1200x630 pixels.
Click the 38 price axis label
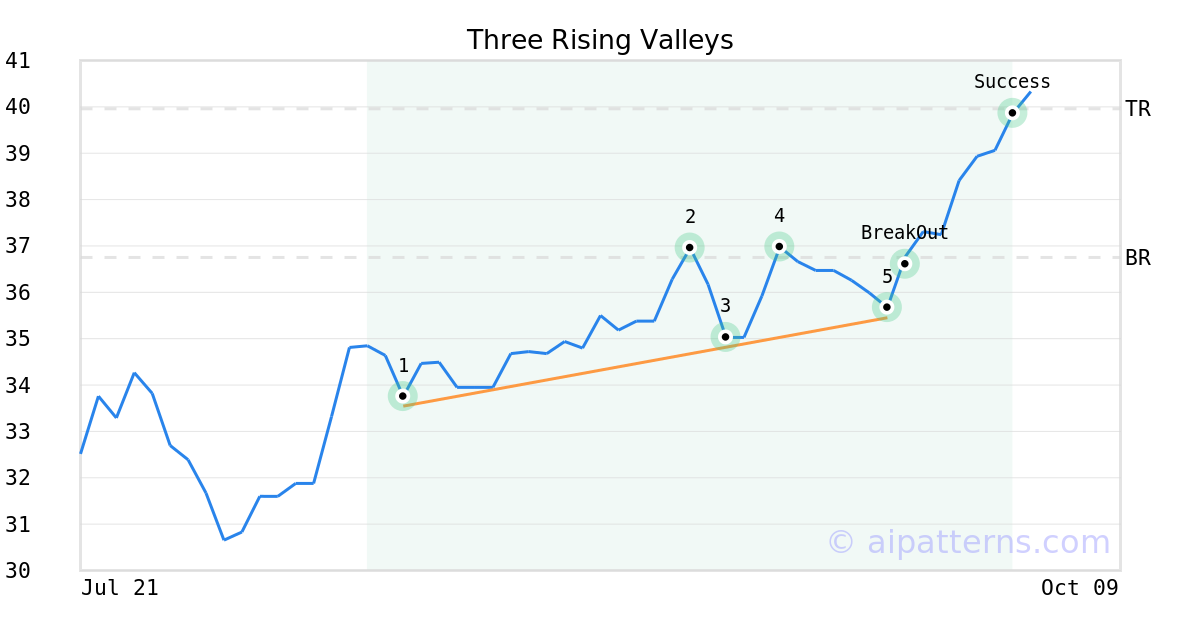tap(18, 200)
